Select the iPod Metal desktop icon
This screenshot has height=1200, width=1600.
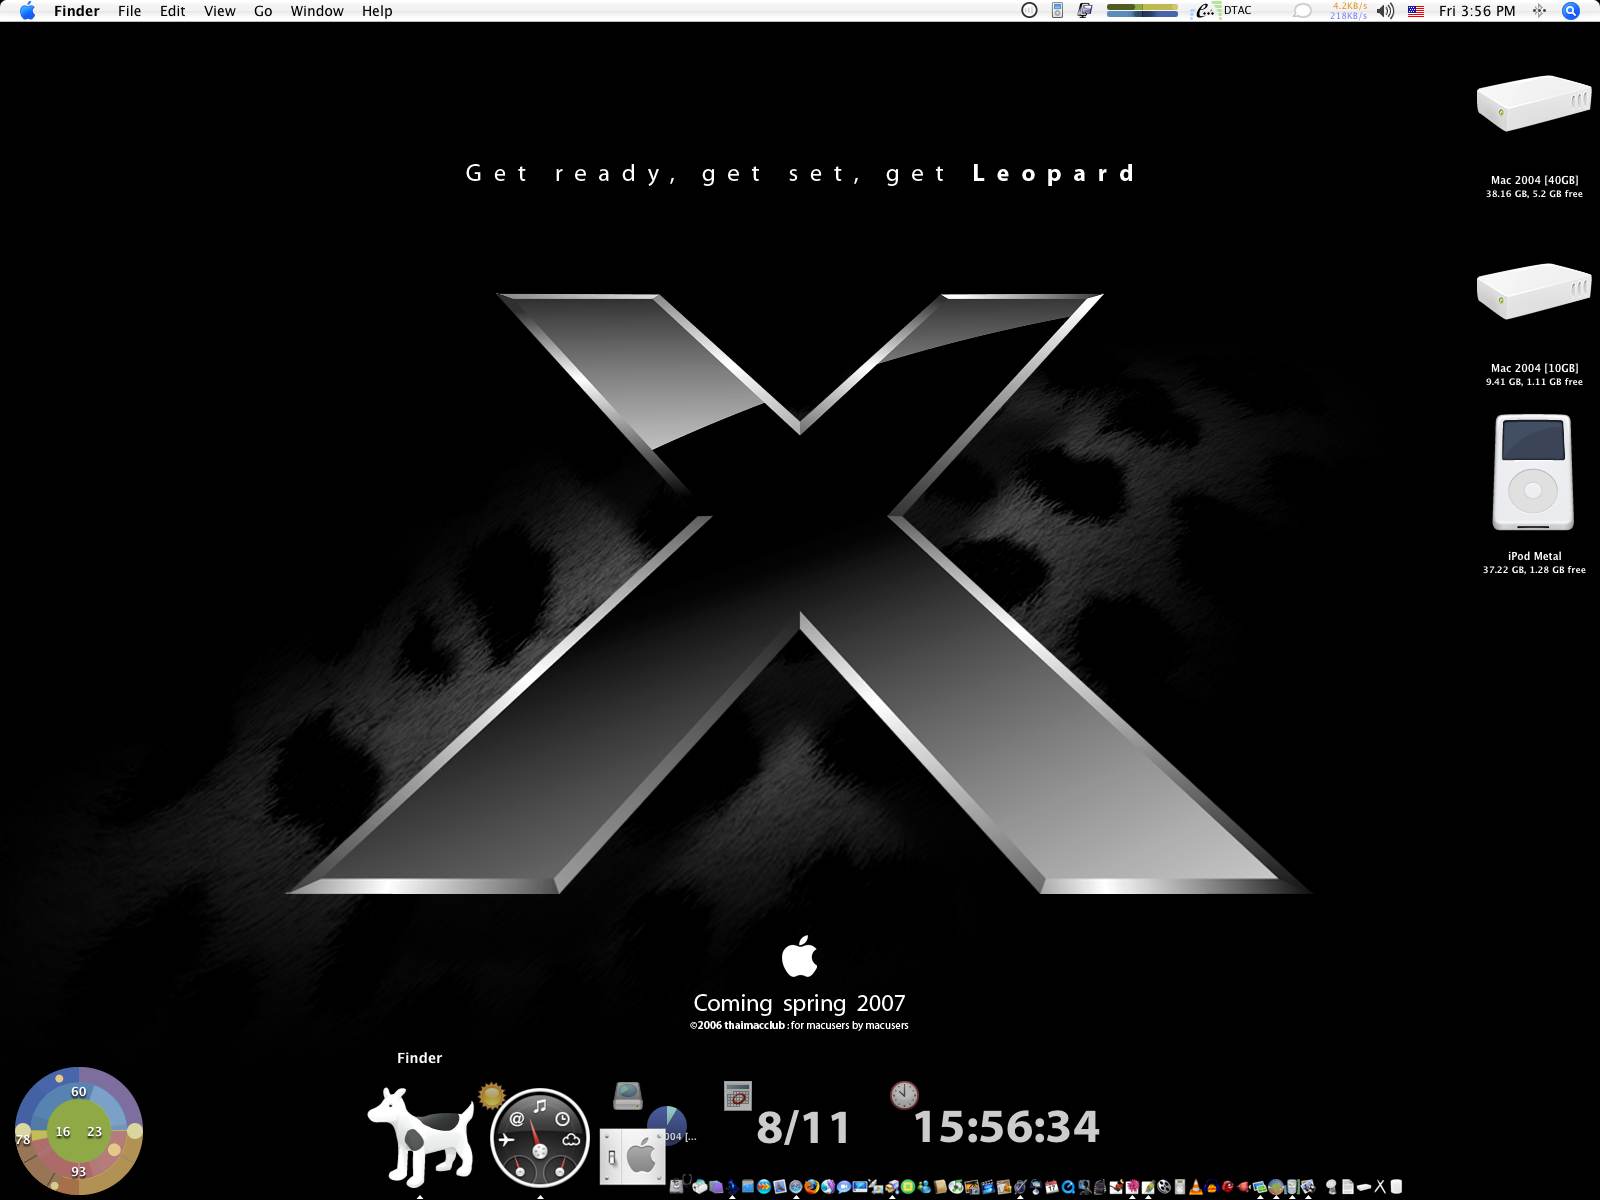[1533, 472]
